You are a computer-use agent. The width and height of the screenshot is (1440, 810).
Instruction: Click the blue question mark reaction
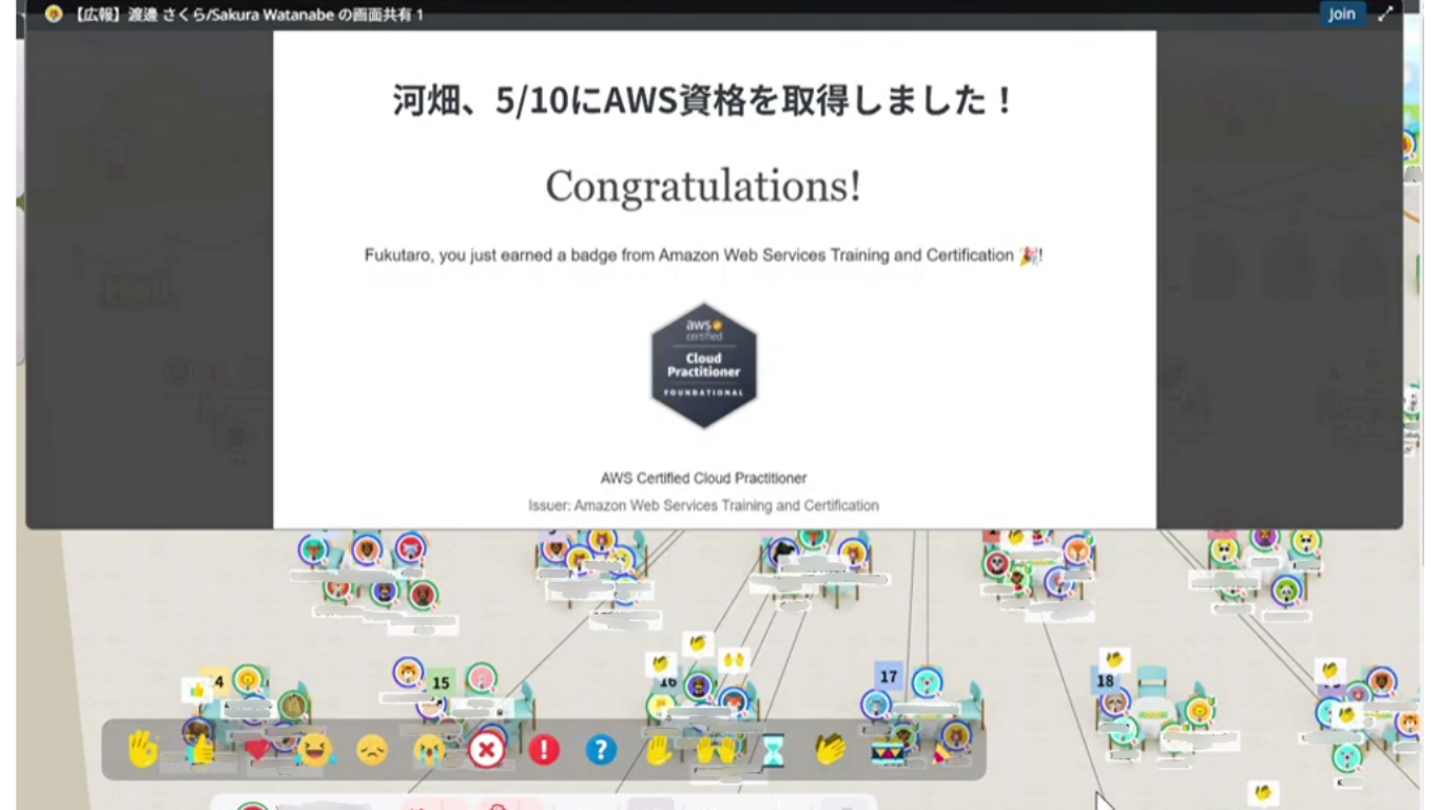coord(601,749)
